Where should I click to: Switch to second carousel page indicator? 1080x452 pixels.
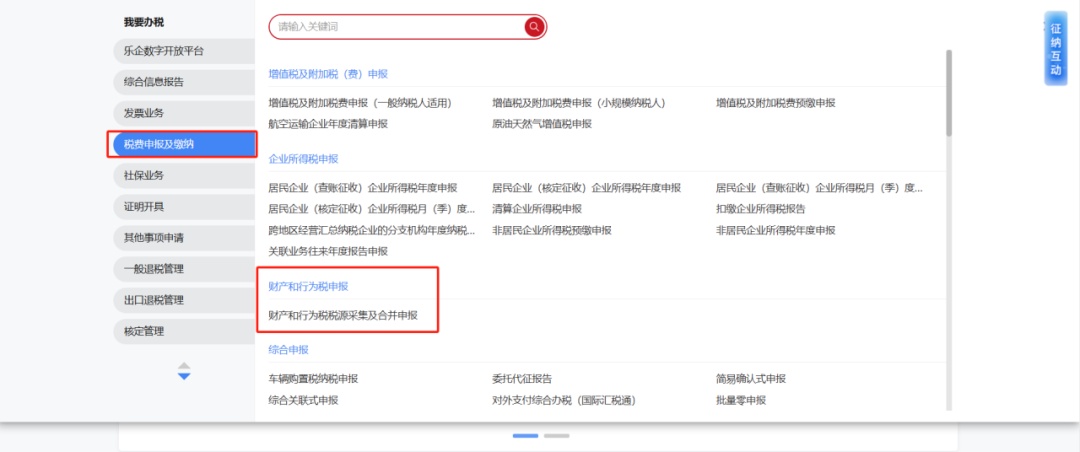click(x=557, y=436)
